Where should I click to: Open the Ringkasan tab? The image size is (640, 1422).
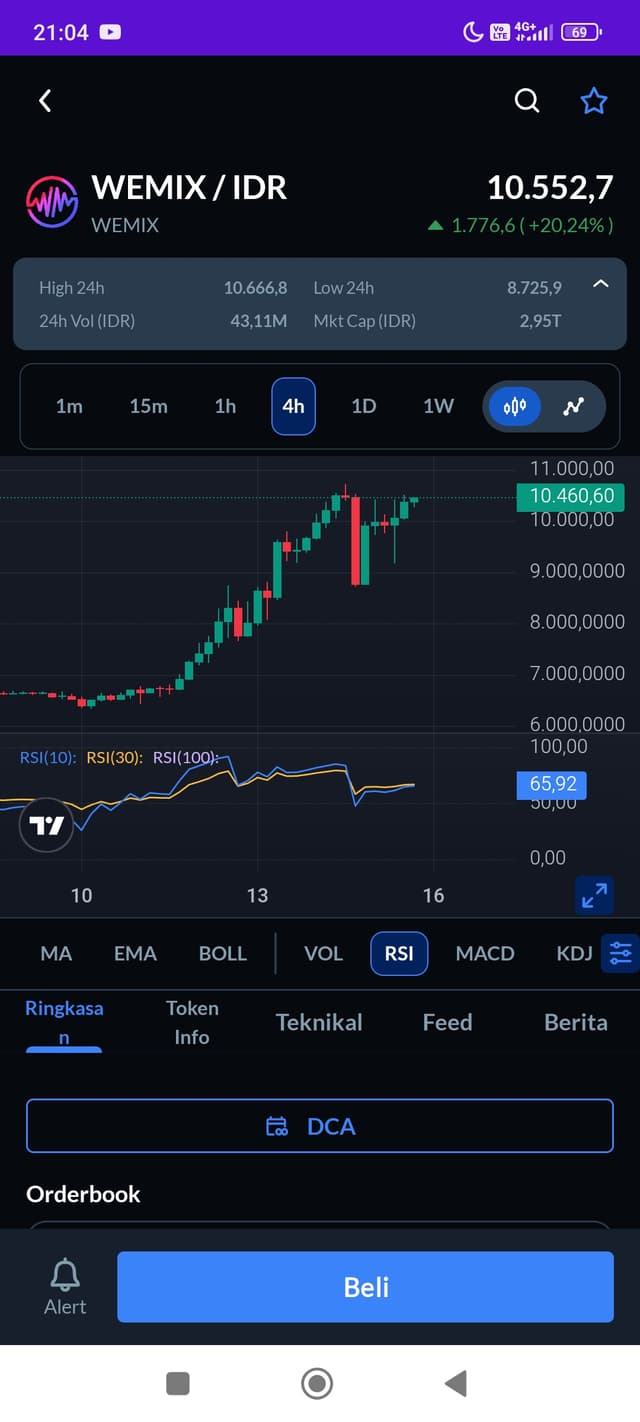click(x=64, y=1022)
